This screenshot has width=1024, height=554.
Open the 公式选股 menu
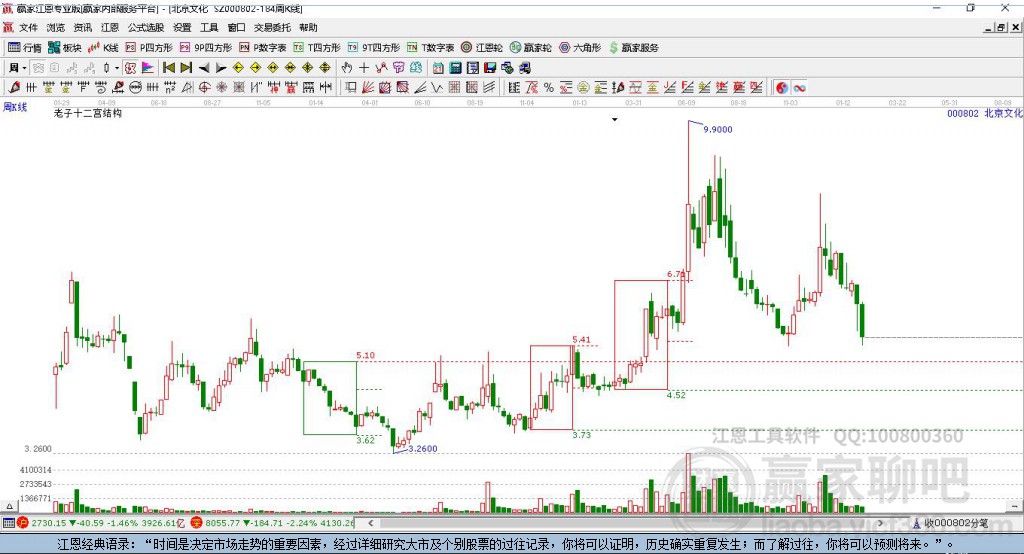[146, 27]
